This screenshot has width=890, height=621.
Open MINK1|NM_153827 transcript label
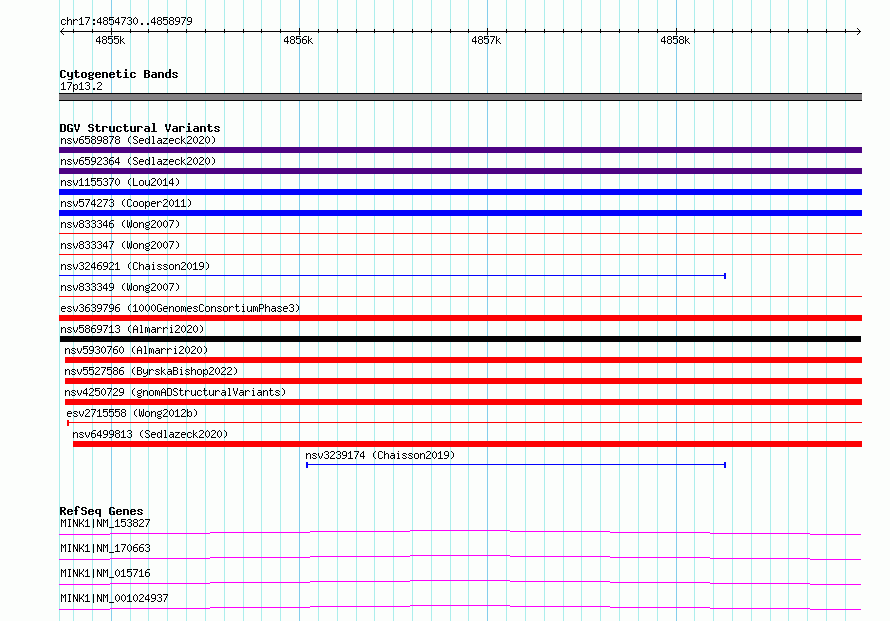pyautogui.click(x=105, y=523)
